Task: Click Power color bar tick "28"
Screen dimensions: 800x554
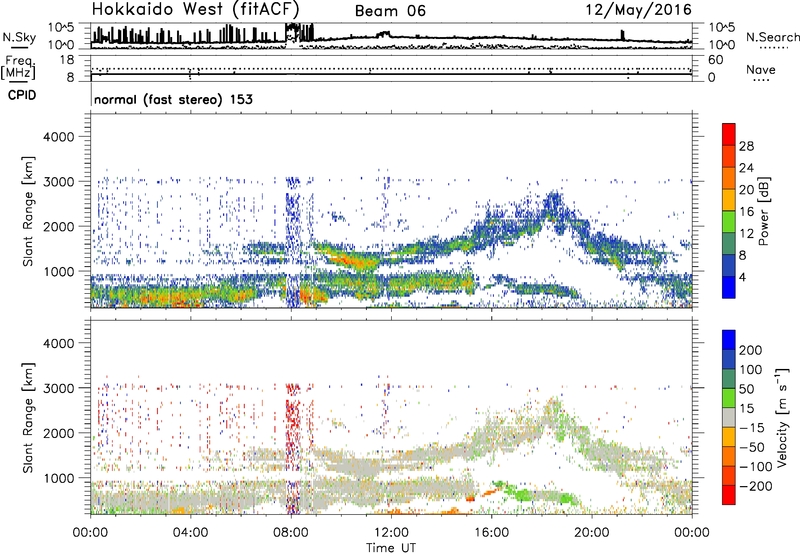Action: (x=746, y=146)
